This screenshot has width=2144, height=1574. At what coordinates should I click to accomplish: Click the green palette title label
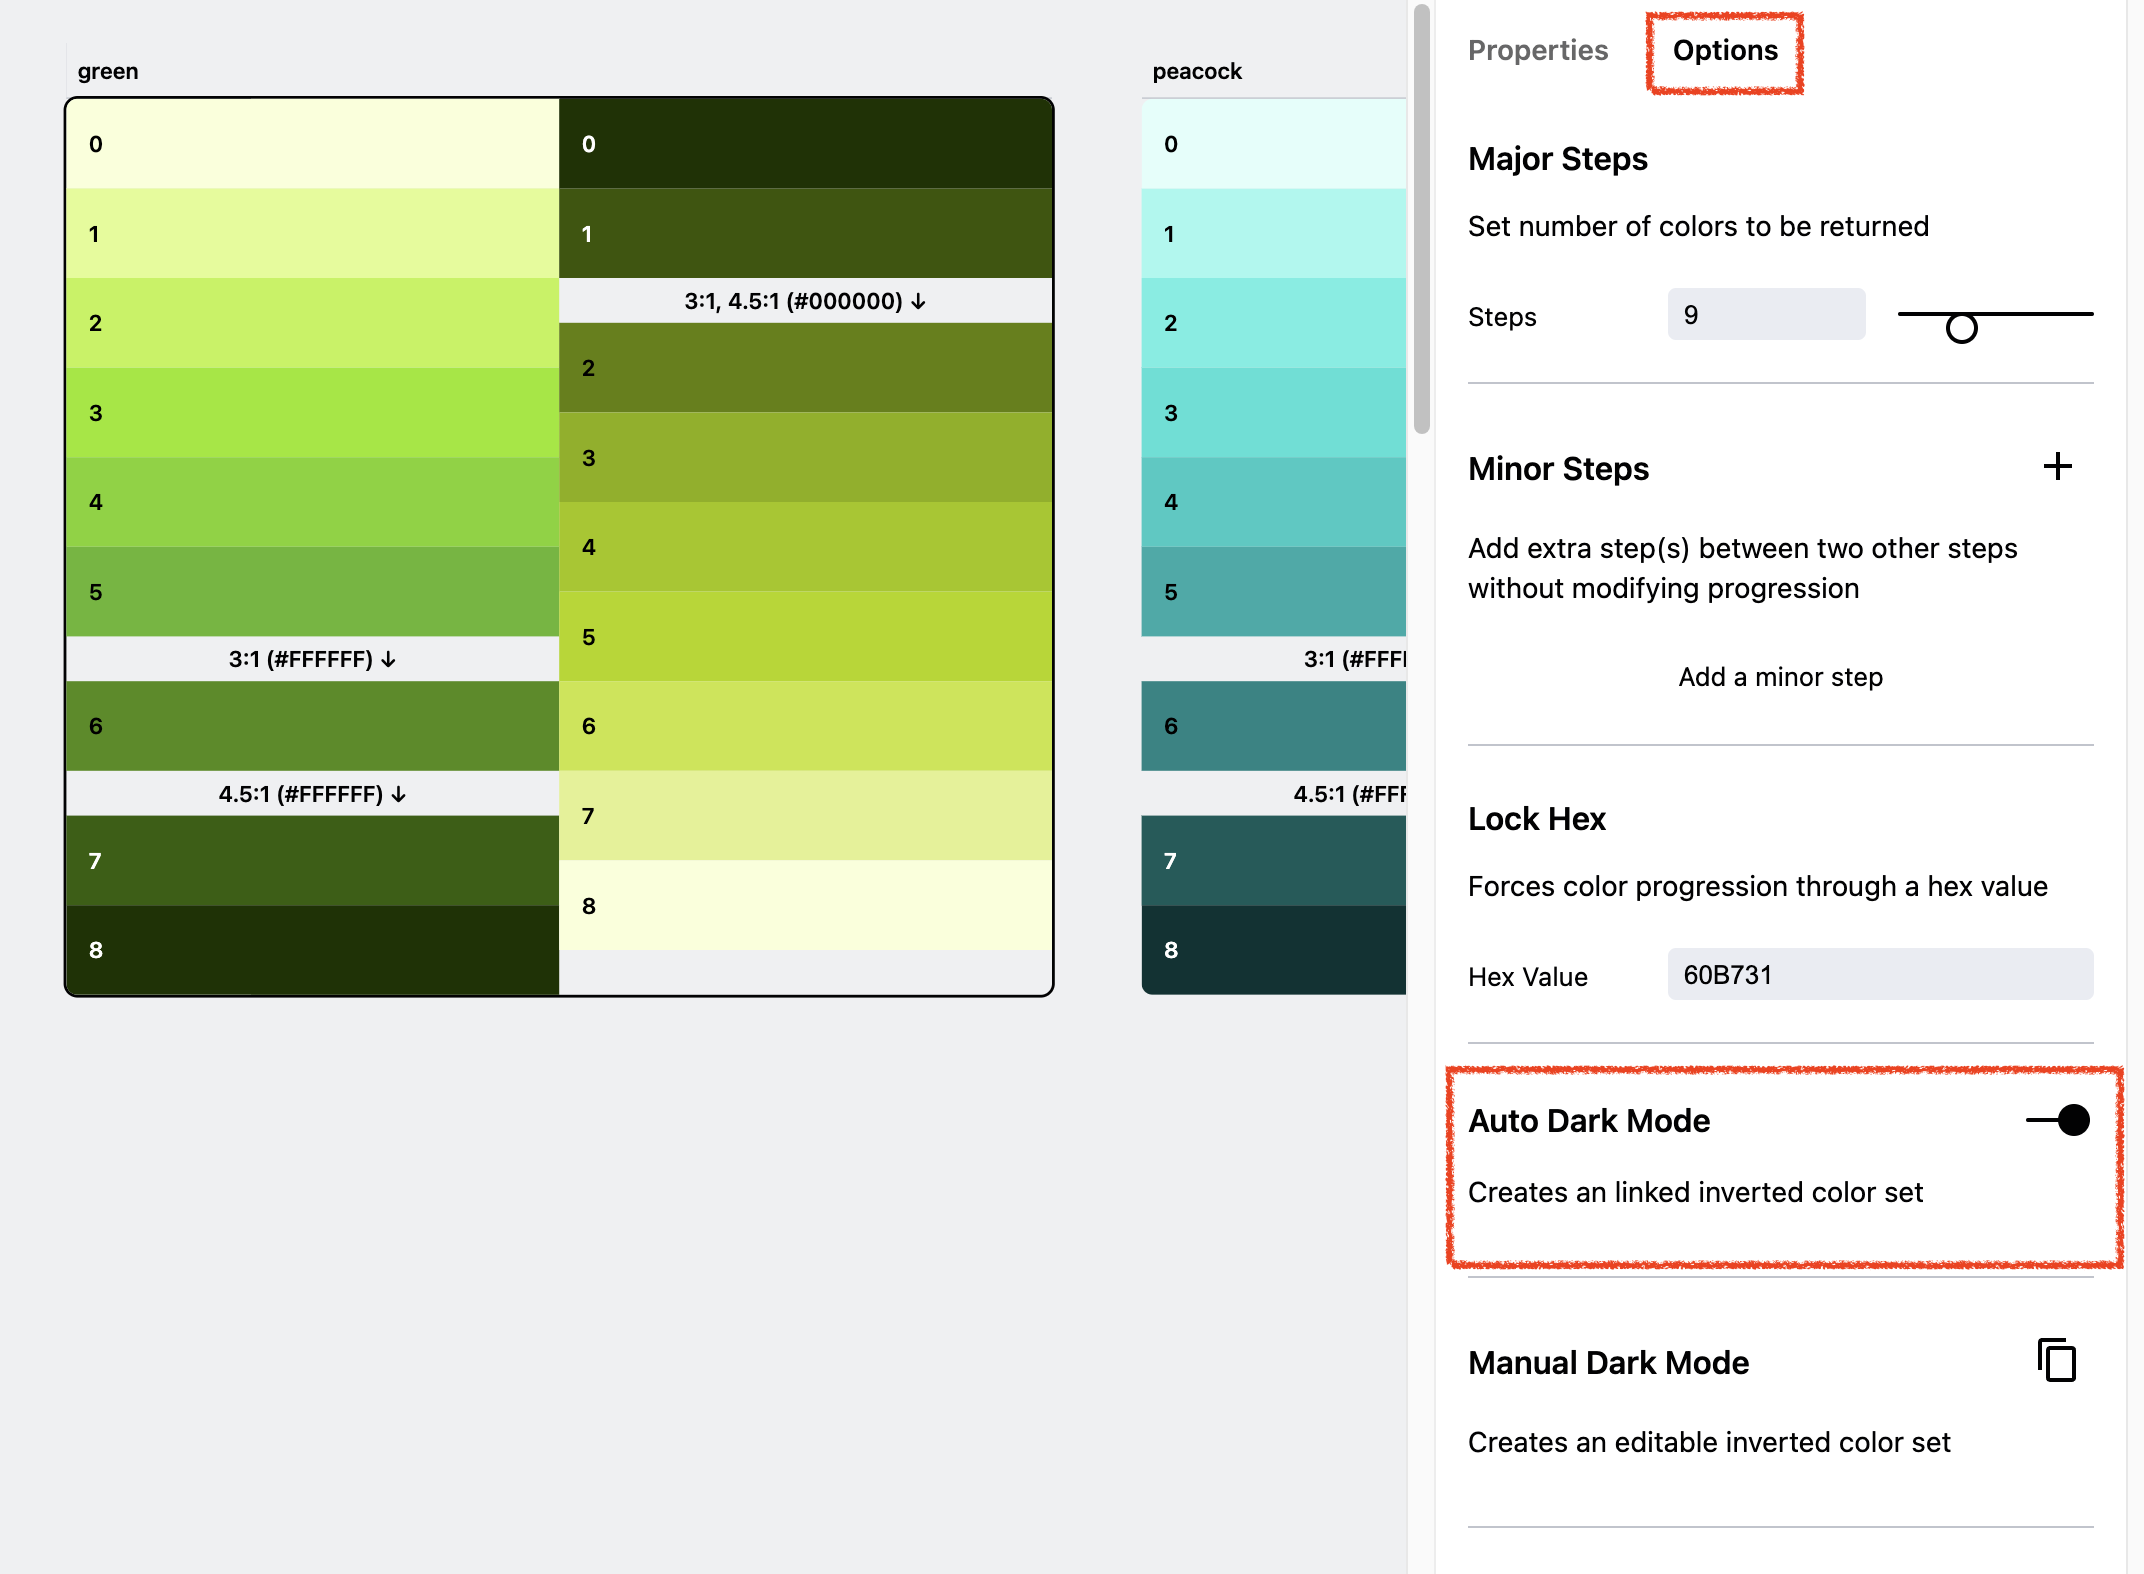(108, 71)
